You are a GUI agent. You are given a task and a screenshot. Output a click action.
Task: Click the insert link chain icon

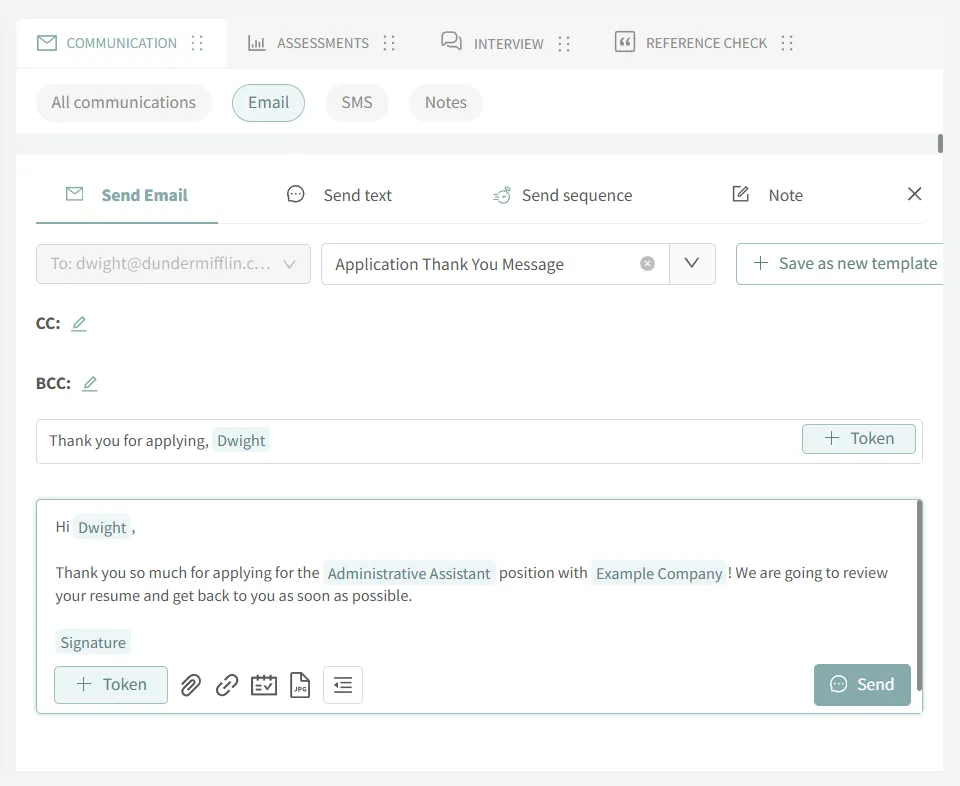227,685
